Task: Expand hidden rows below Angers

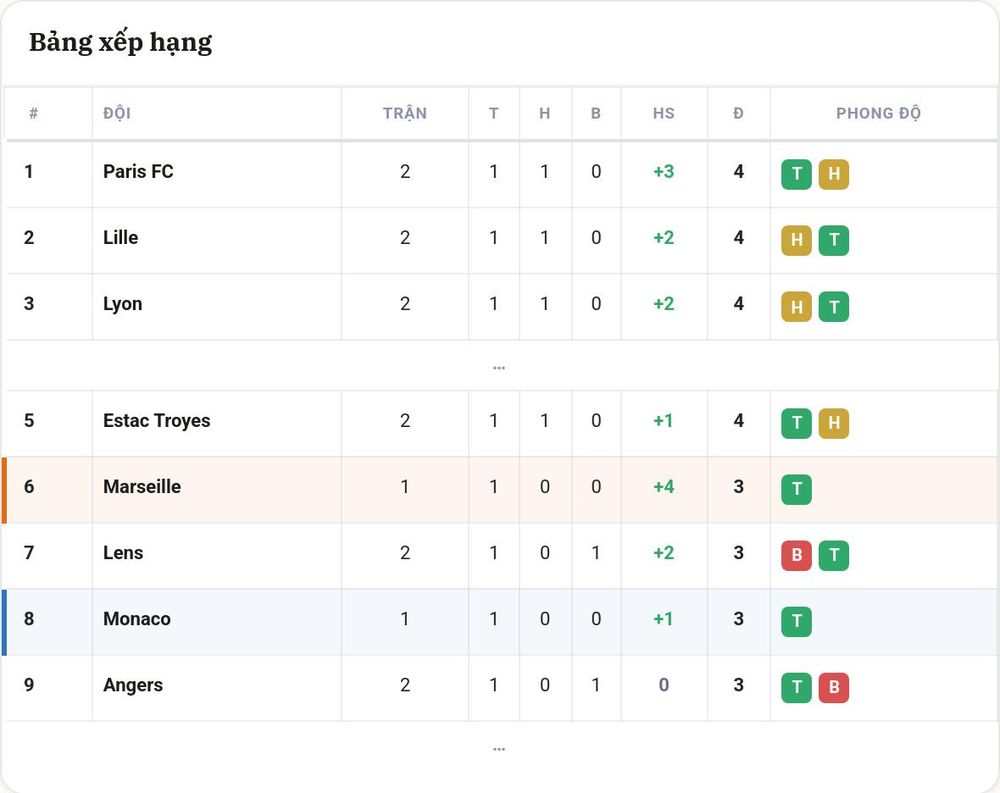Action: pos(499,749)
